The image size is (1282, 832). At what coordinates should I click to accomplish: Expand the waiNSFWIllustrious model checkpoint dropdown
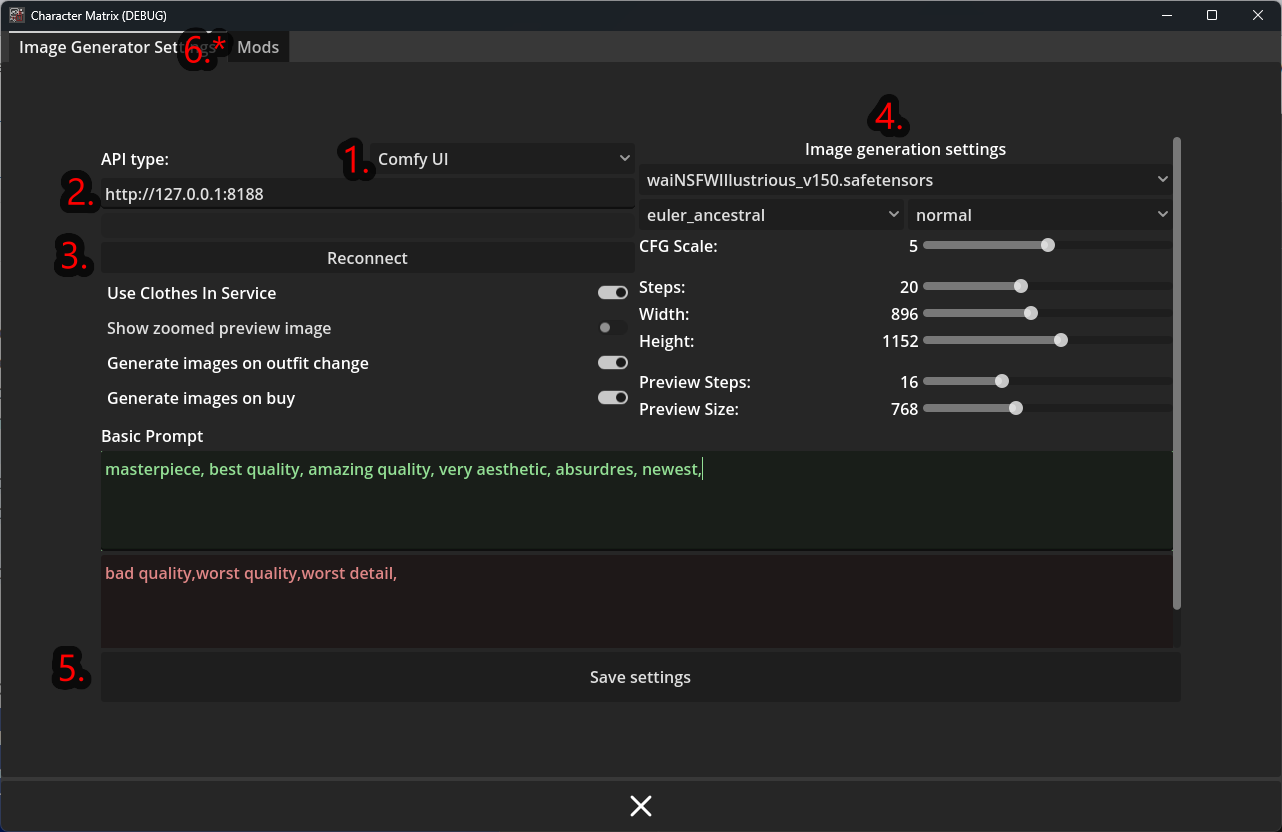point(904,181)
